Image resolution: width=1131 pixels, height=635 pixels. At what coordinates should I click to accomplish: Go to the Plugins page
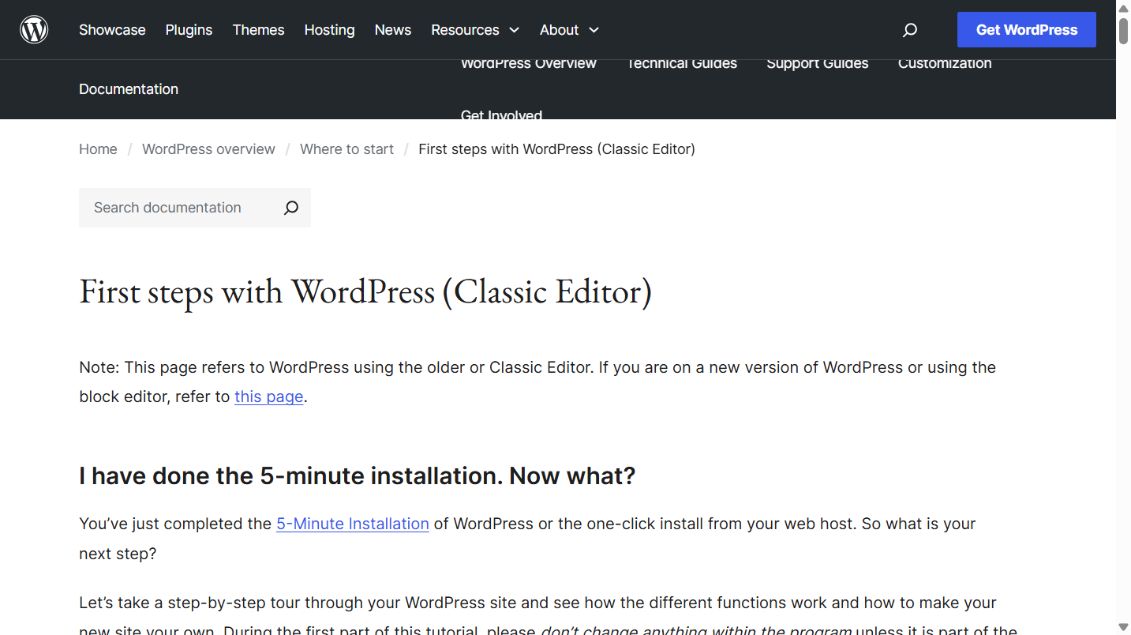coord(189,30)
